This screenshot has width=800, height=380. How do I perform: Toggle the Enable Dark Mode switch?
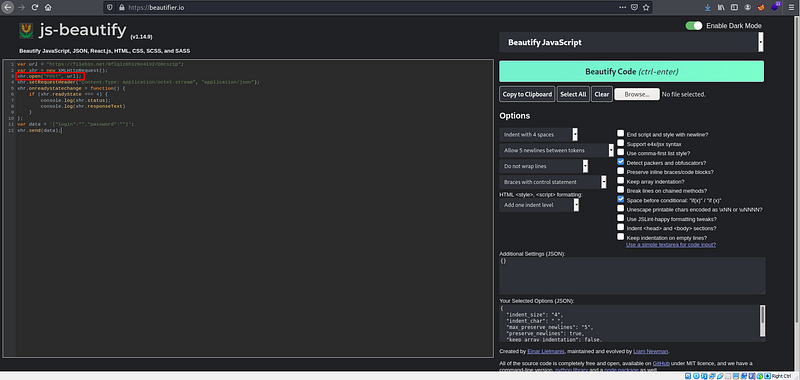[x=694, y=26]
